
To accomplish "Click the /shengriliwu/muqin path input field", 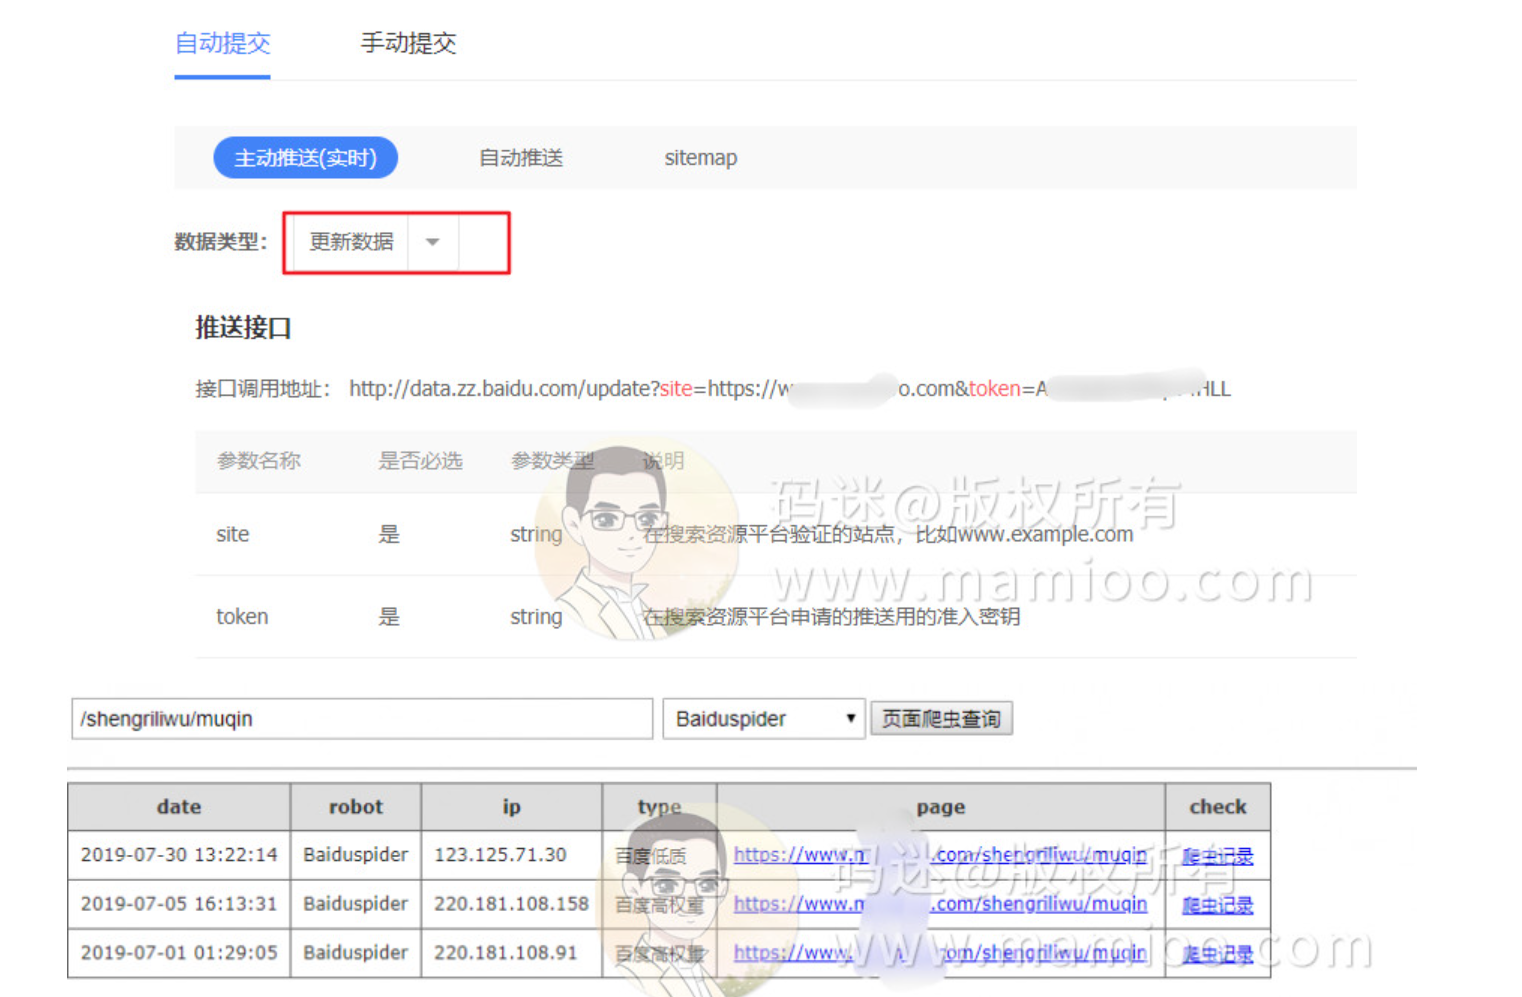I will 362,719.
